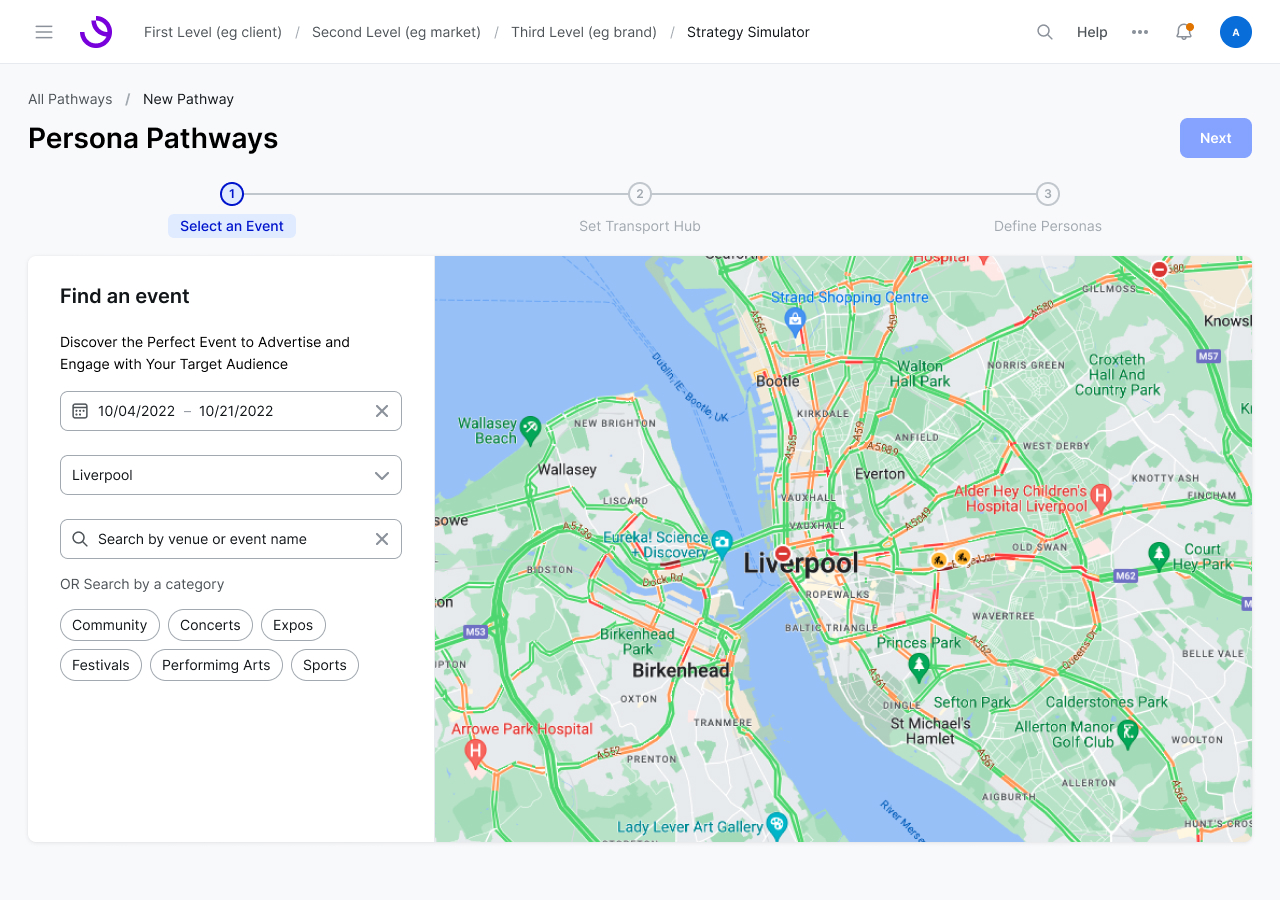Select the Festivals category chip
1280x900 pixels.
pyautogui.click(x=101, y=665)
